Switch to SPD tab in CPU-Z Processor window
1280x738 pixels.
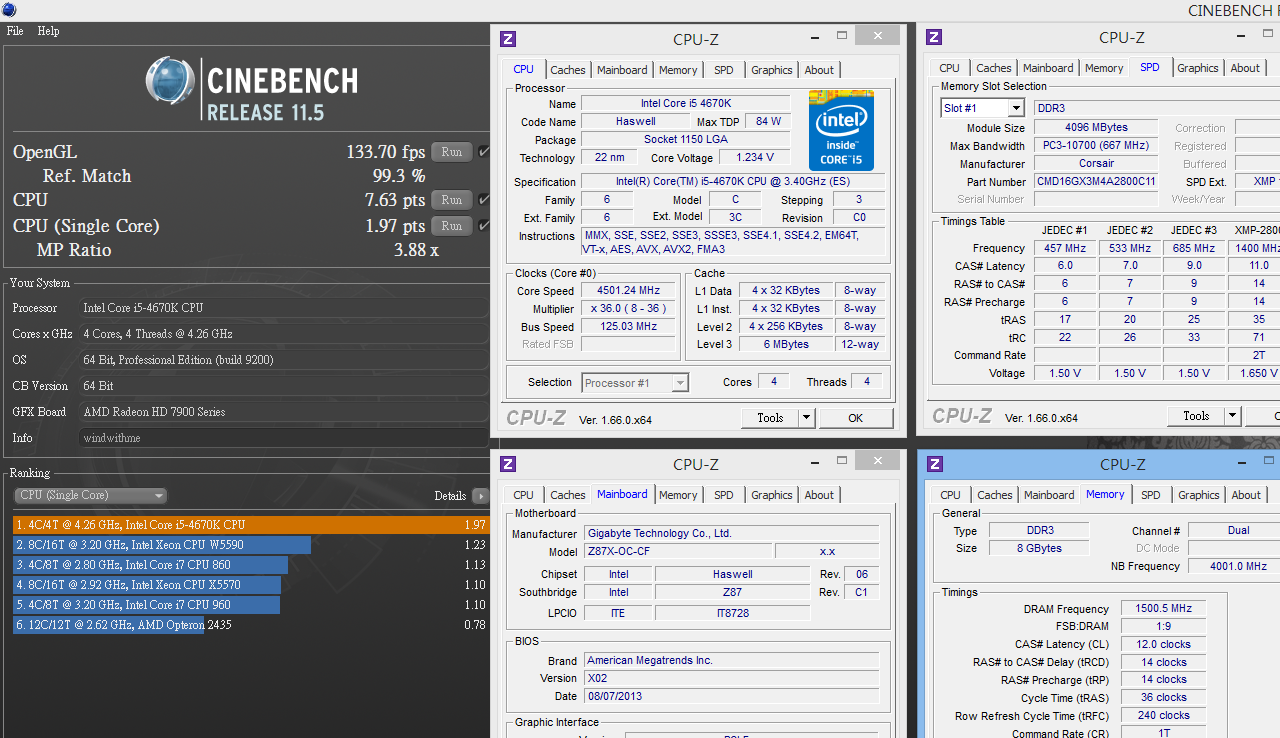[x=723, y=70]
